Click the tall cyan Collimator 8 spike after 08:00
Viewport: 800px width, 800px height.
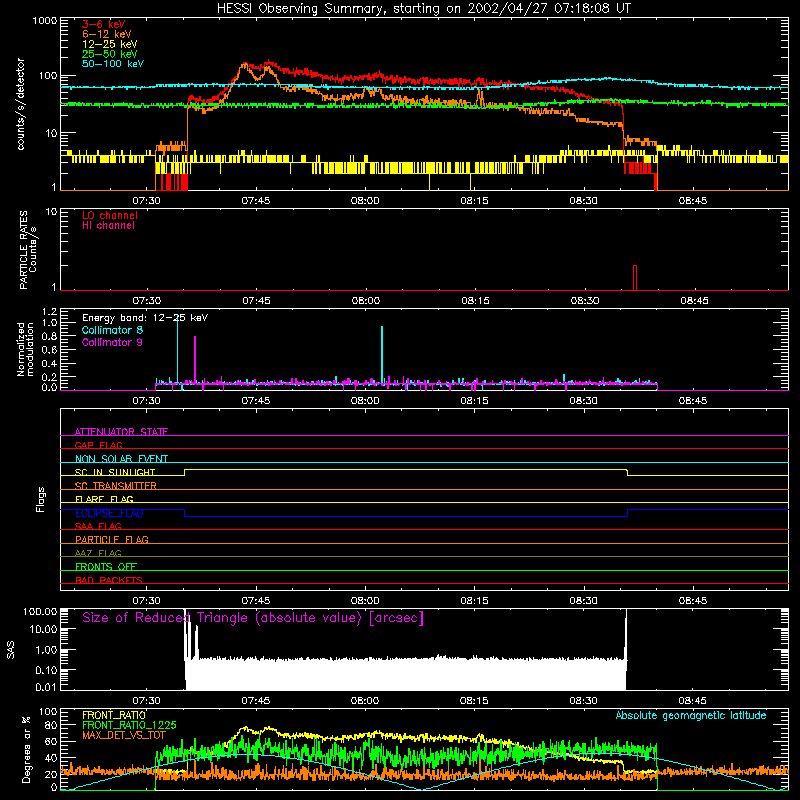click(382, 355)
